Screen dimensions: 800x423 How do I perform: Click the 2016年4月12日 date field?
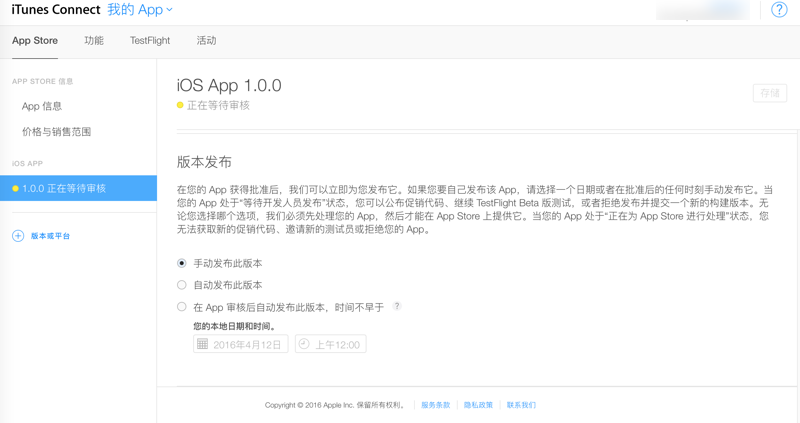point(241,344)
